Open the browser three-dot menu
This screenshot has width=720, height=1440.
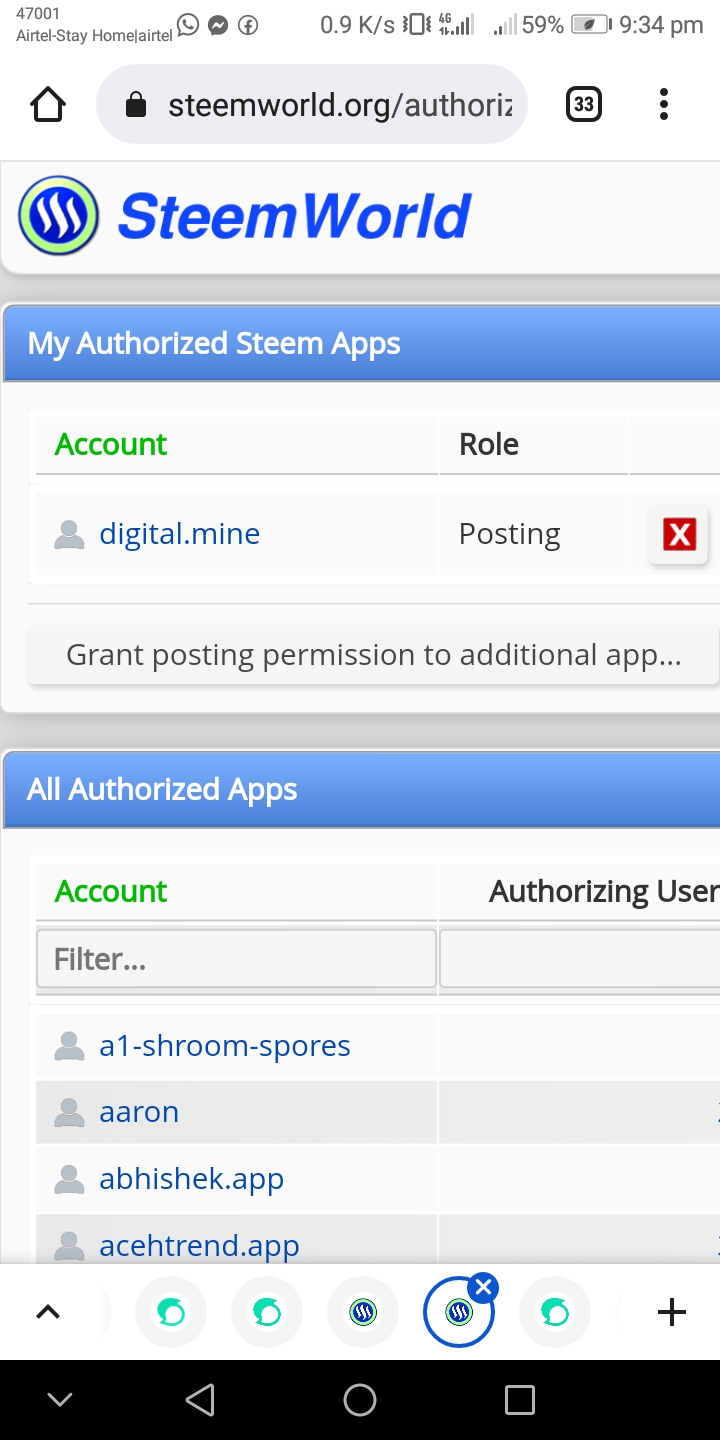664,104
